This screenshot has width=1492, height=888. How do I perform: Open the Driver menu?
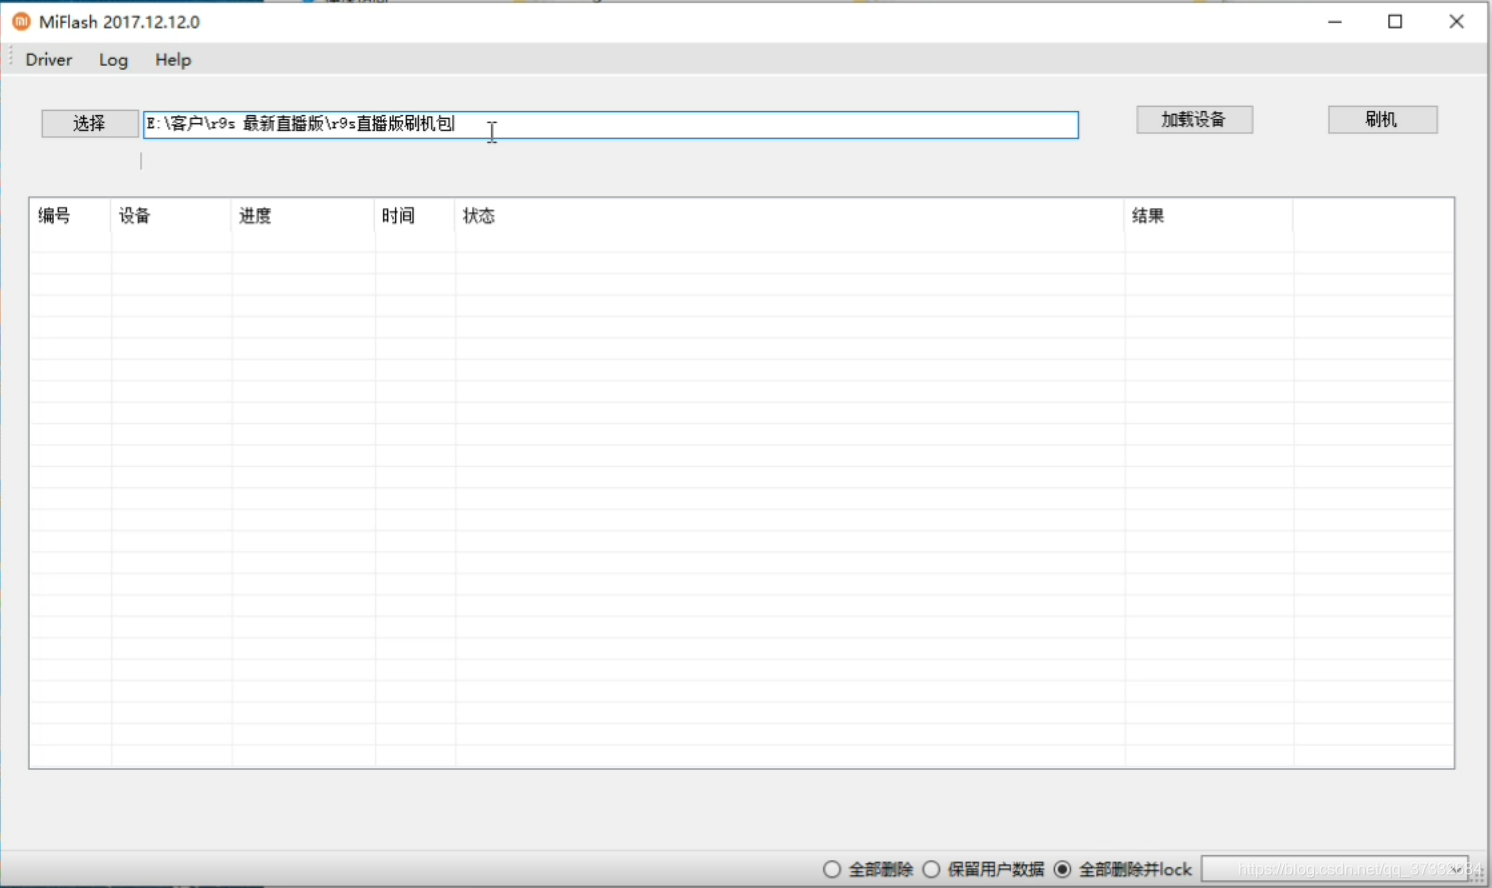pos(49,60)
